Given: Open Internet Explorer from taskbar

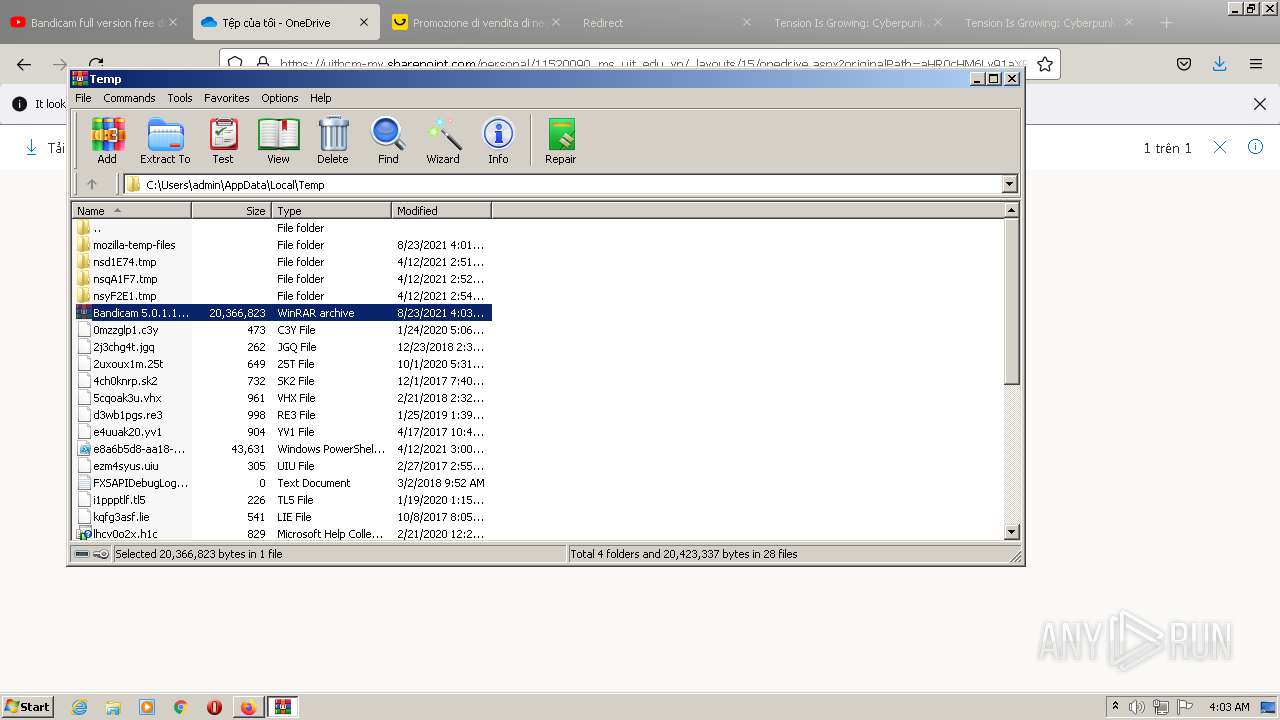Looking at the screenshot, I should pyautogui.click(x=79, y=707).
